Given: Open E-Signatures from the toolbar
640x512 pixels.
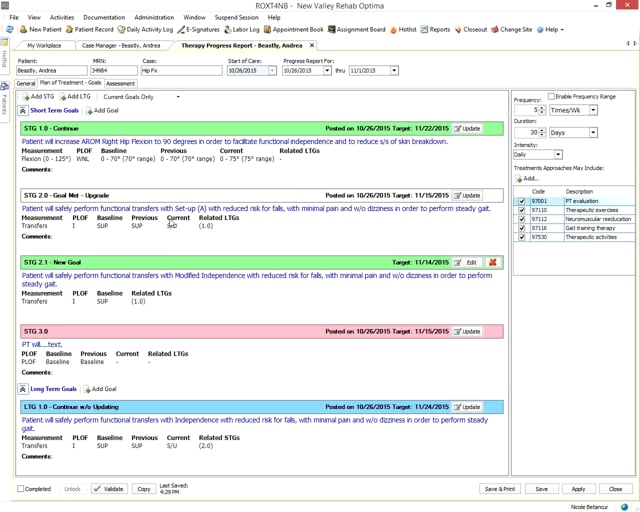Looking at the screenshot, I should click(199, 30).
